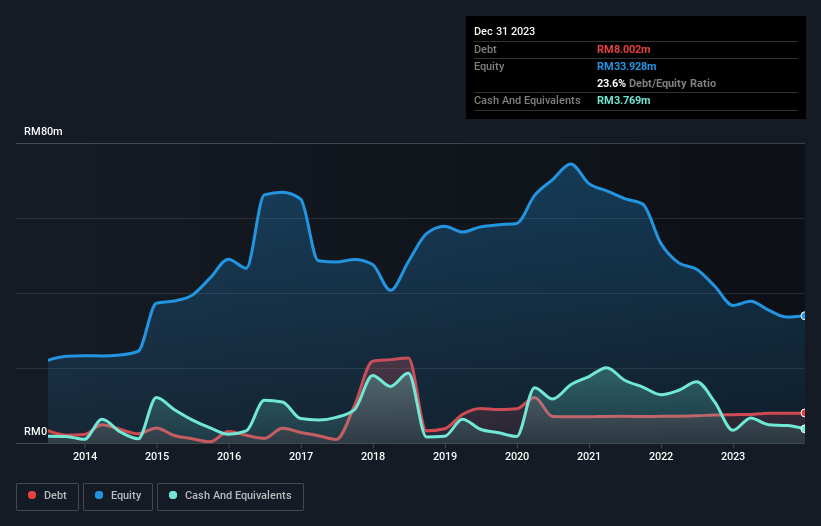Click the RM33.928m equity value
Image resolution: width=821 pixels, height=526 pixels.
pyautogui.click(x=626, y=66)
